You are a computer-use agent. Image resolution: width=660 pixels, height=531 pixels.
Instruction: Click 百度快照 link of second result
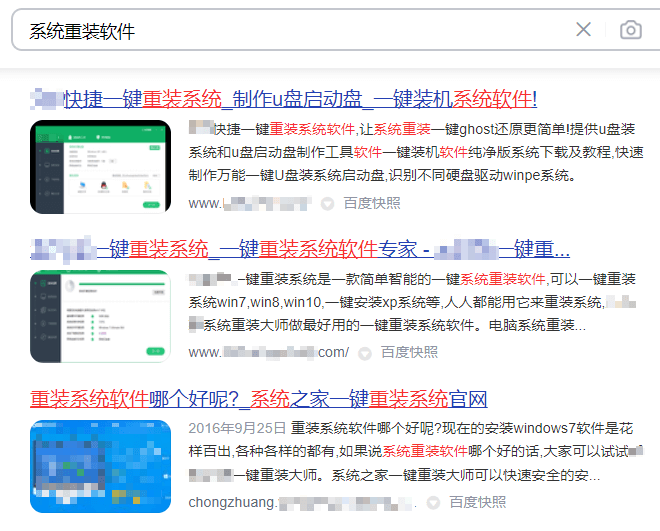click(409, 352)
